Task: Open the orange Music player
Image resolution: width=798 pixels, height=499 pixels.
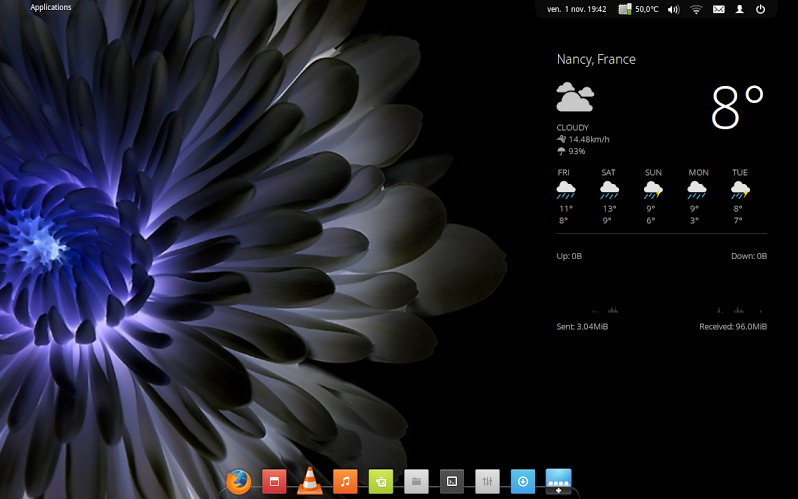Action: [345, 481]
